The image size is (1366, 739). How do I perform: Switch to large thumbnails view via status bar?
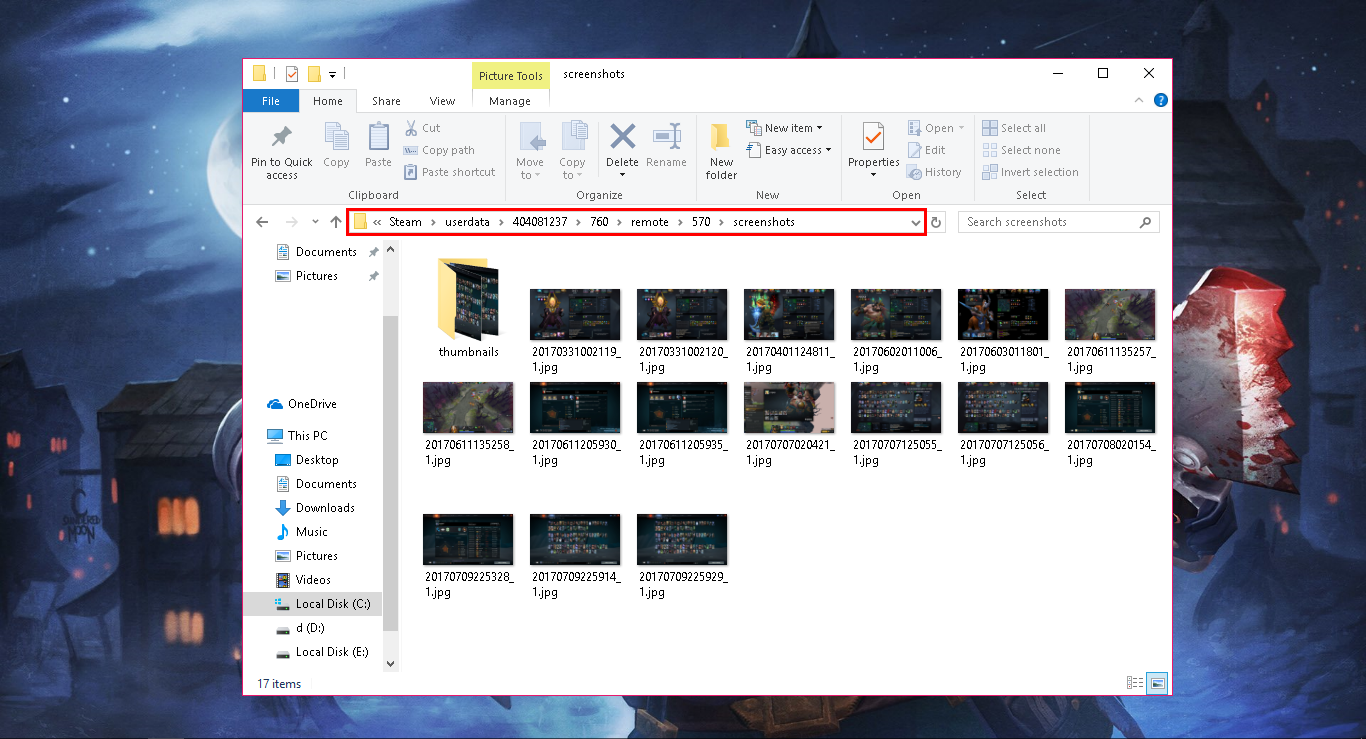(x=1156, y=682)
